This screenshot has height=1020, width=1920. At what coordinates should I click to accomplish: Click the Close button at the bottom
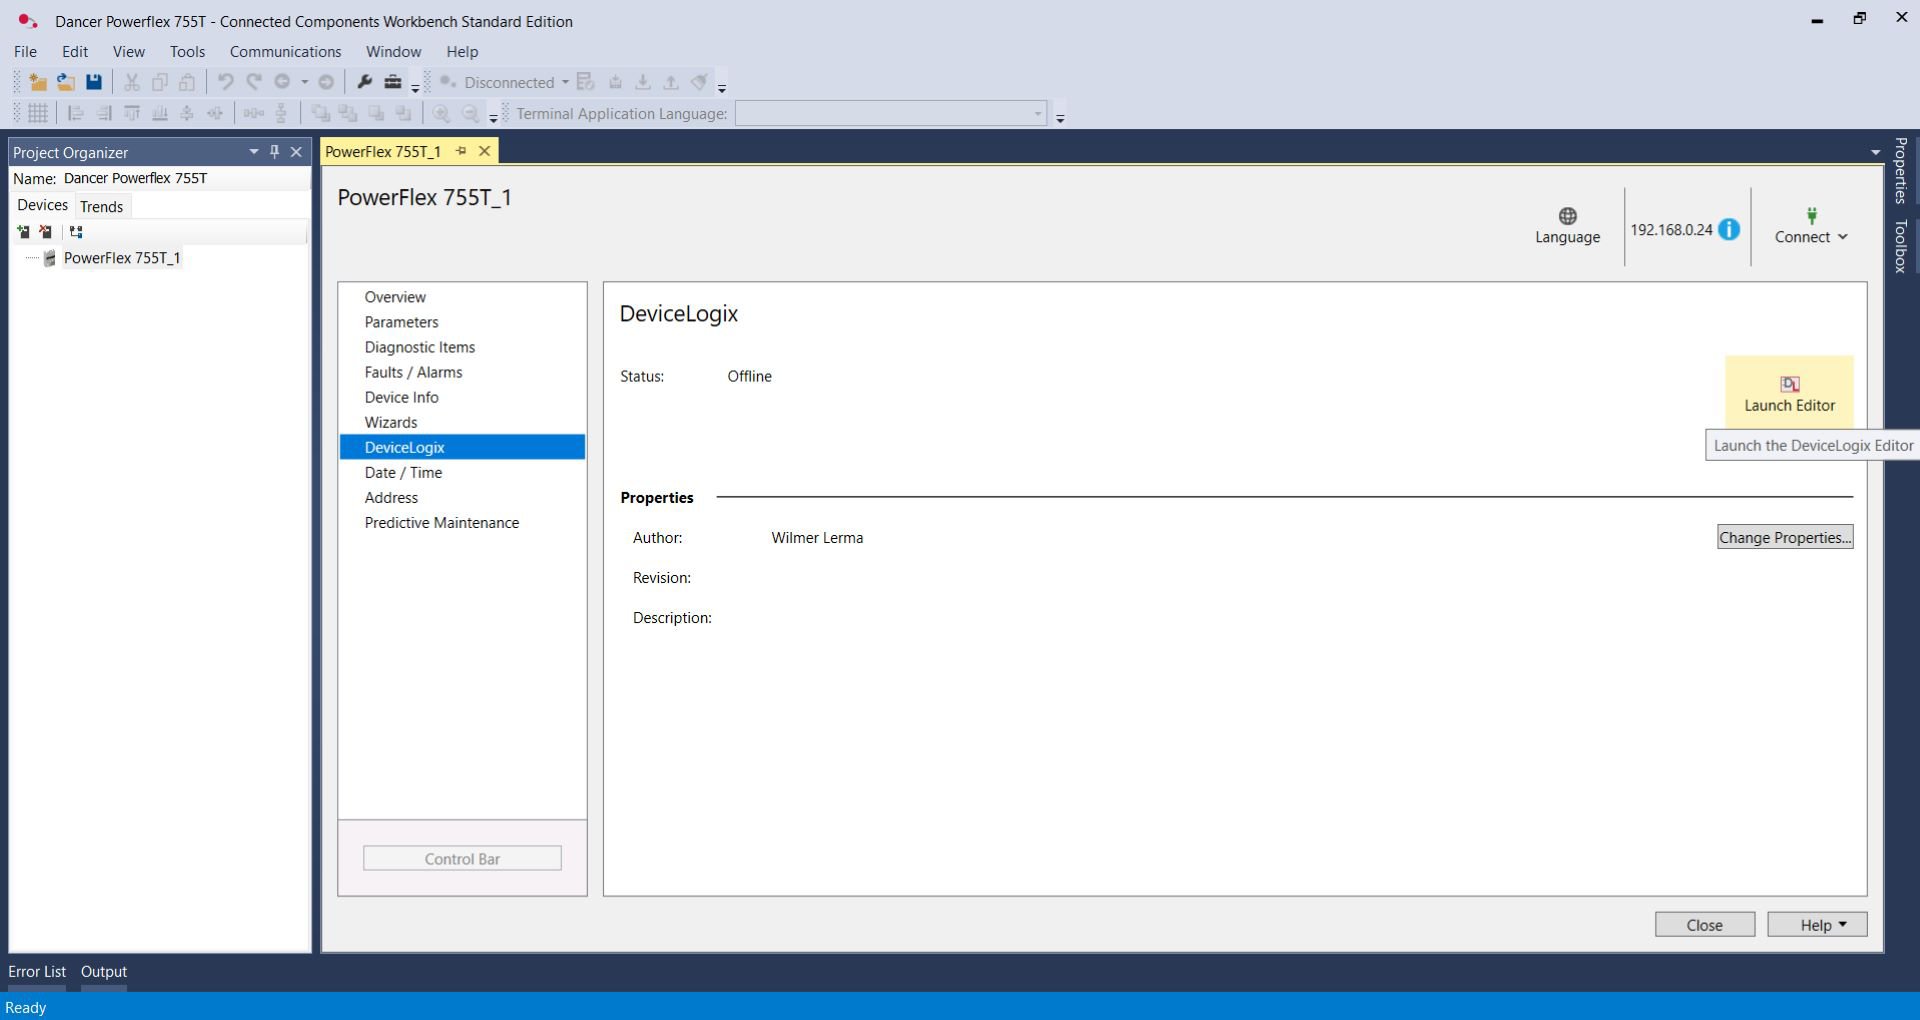(x=1705, y=925)
